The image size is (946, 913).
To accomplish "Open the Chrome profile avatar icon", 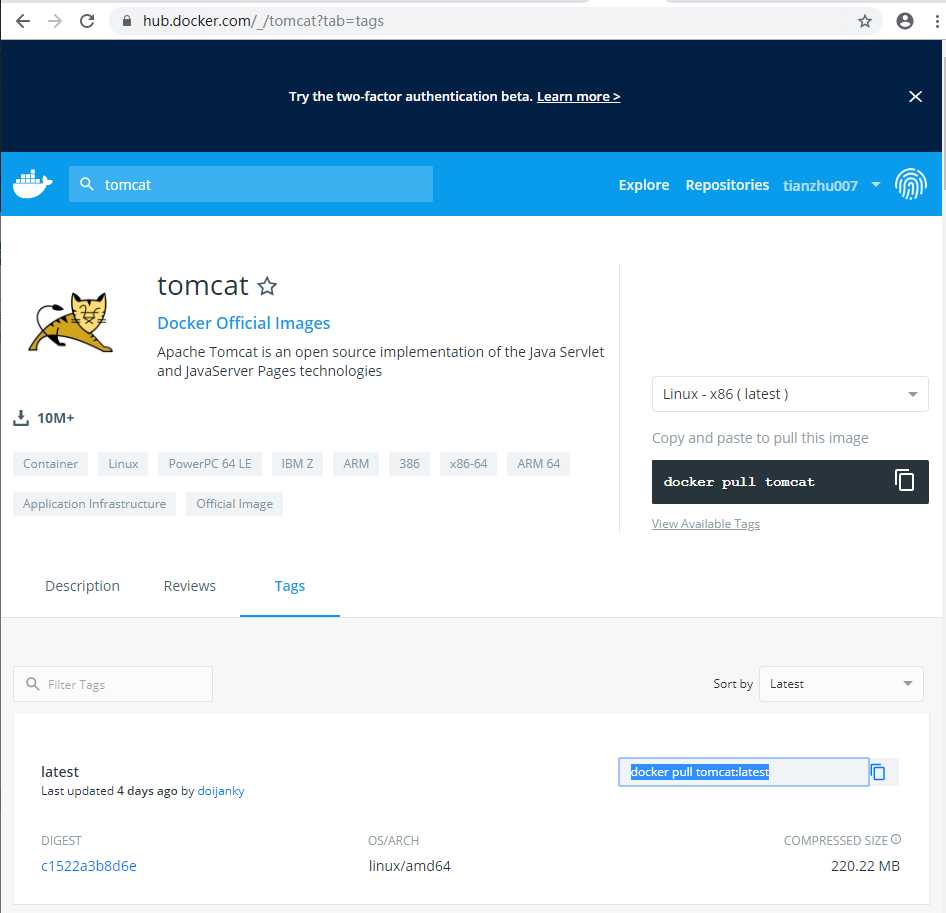I will pyautogui.click(x=904, y=21).
